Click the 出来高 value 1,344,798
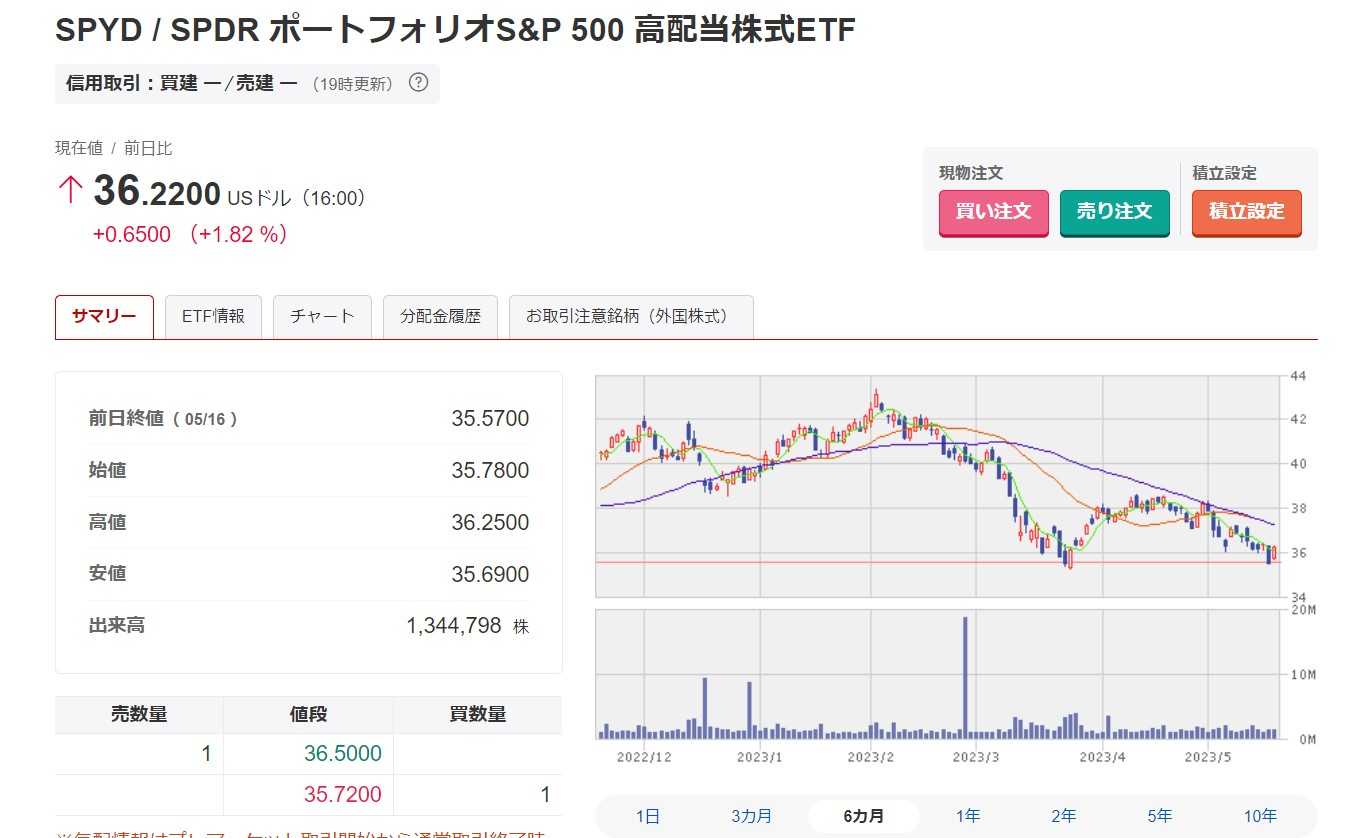The image size is (1360, 838). 454,626
